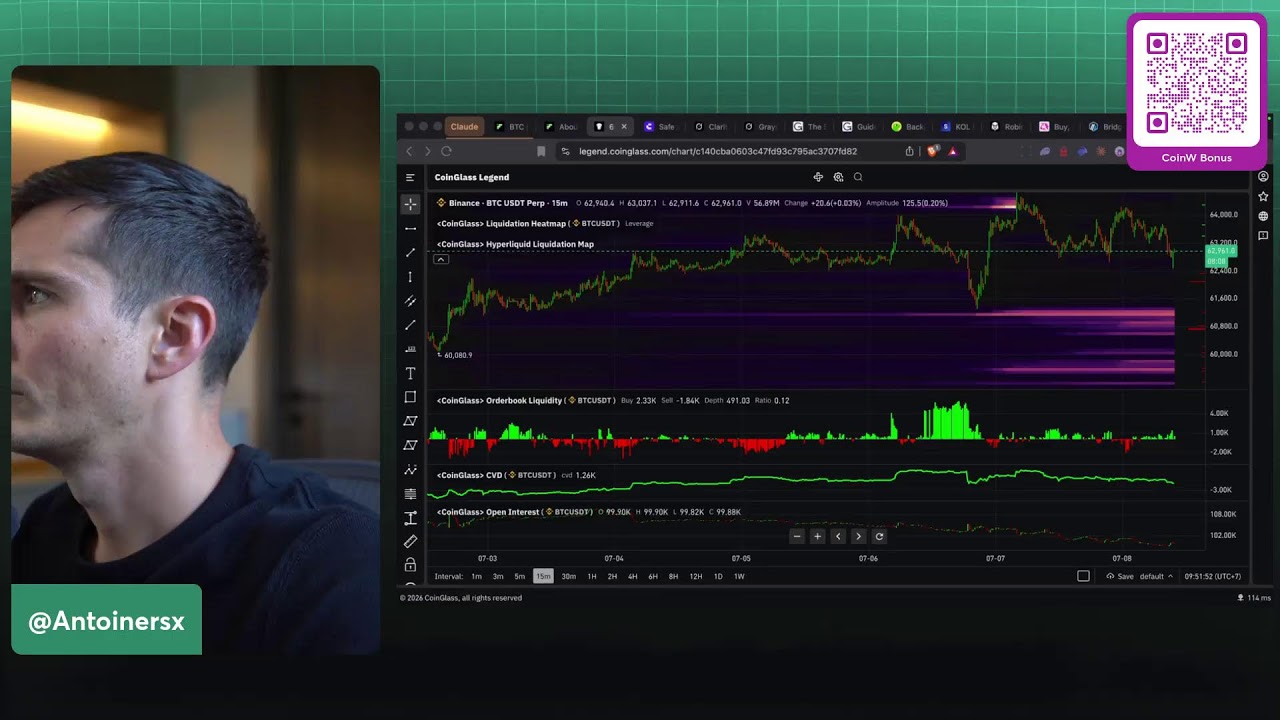Switch to the Claude browser tab
This screenshot has width=1280, height=720.
(464, 127)
